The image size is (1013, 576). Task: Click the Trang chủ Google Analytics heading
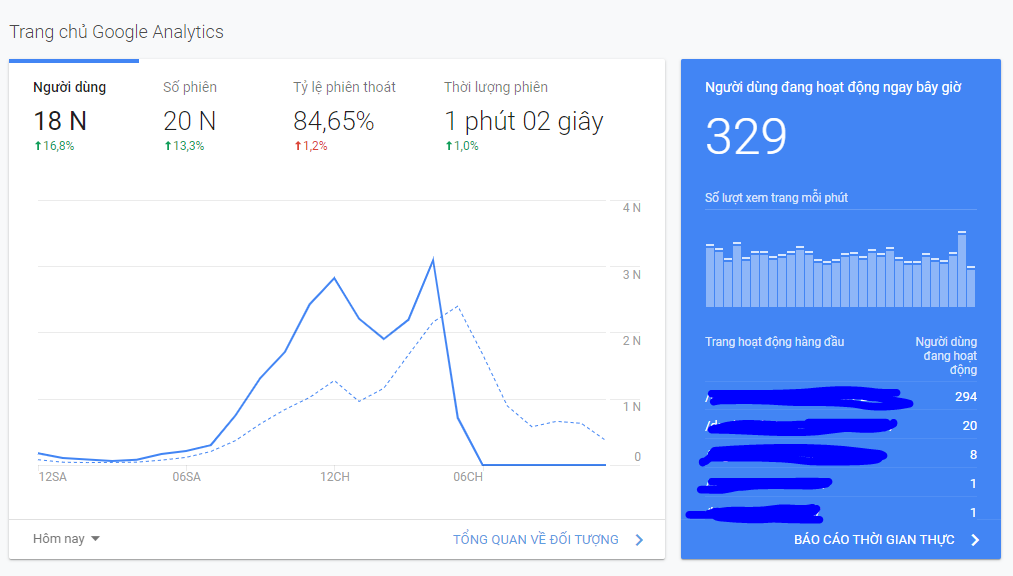point(116,32)
